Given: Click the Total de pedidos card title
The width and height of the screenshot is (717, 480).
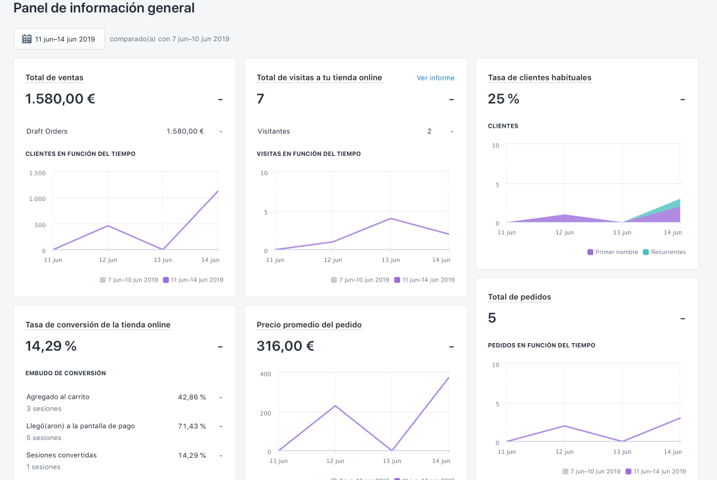Looking at the screenshot, I should coord(519,297).
